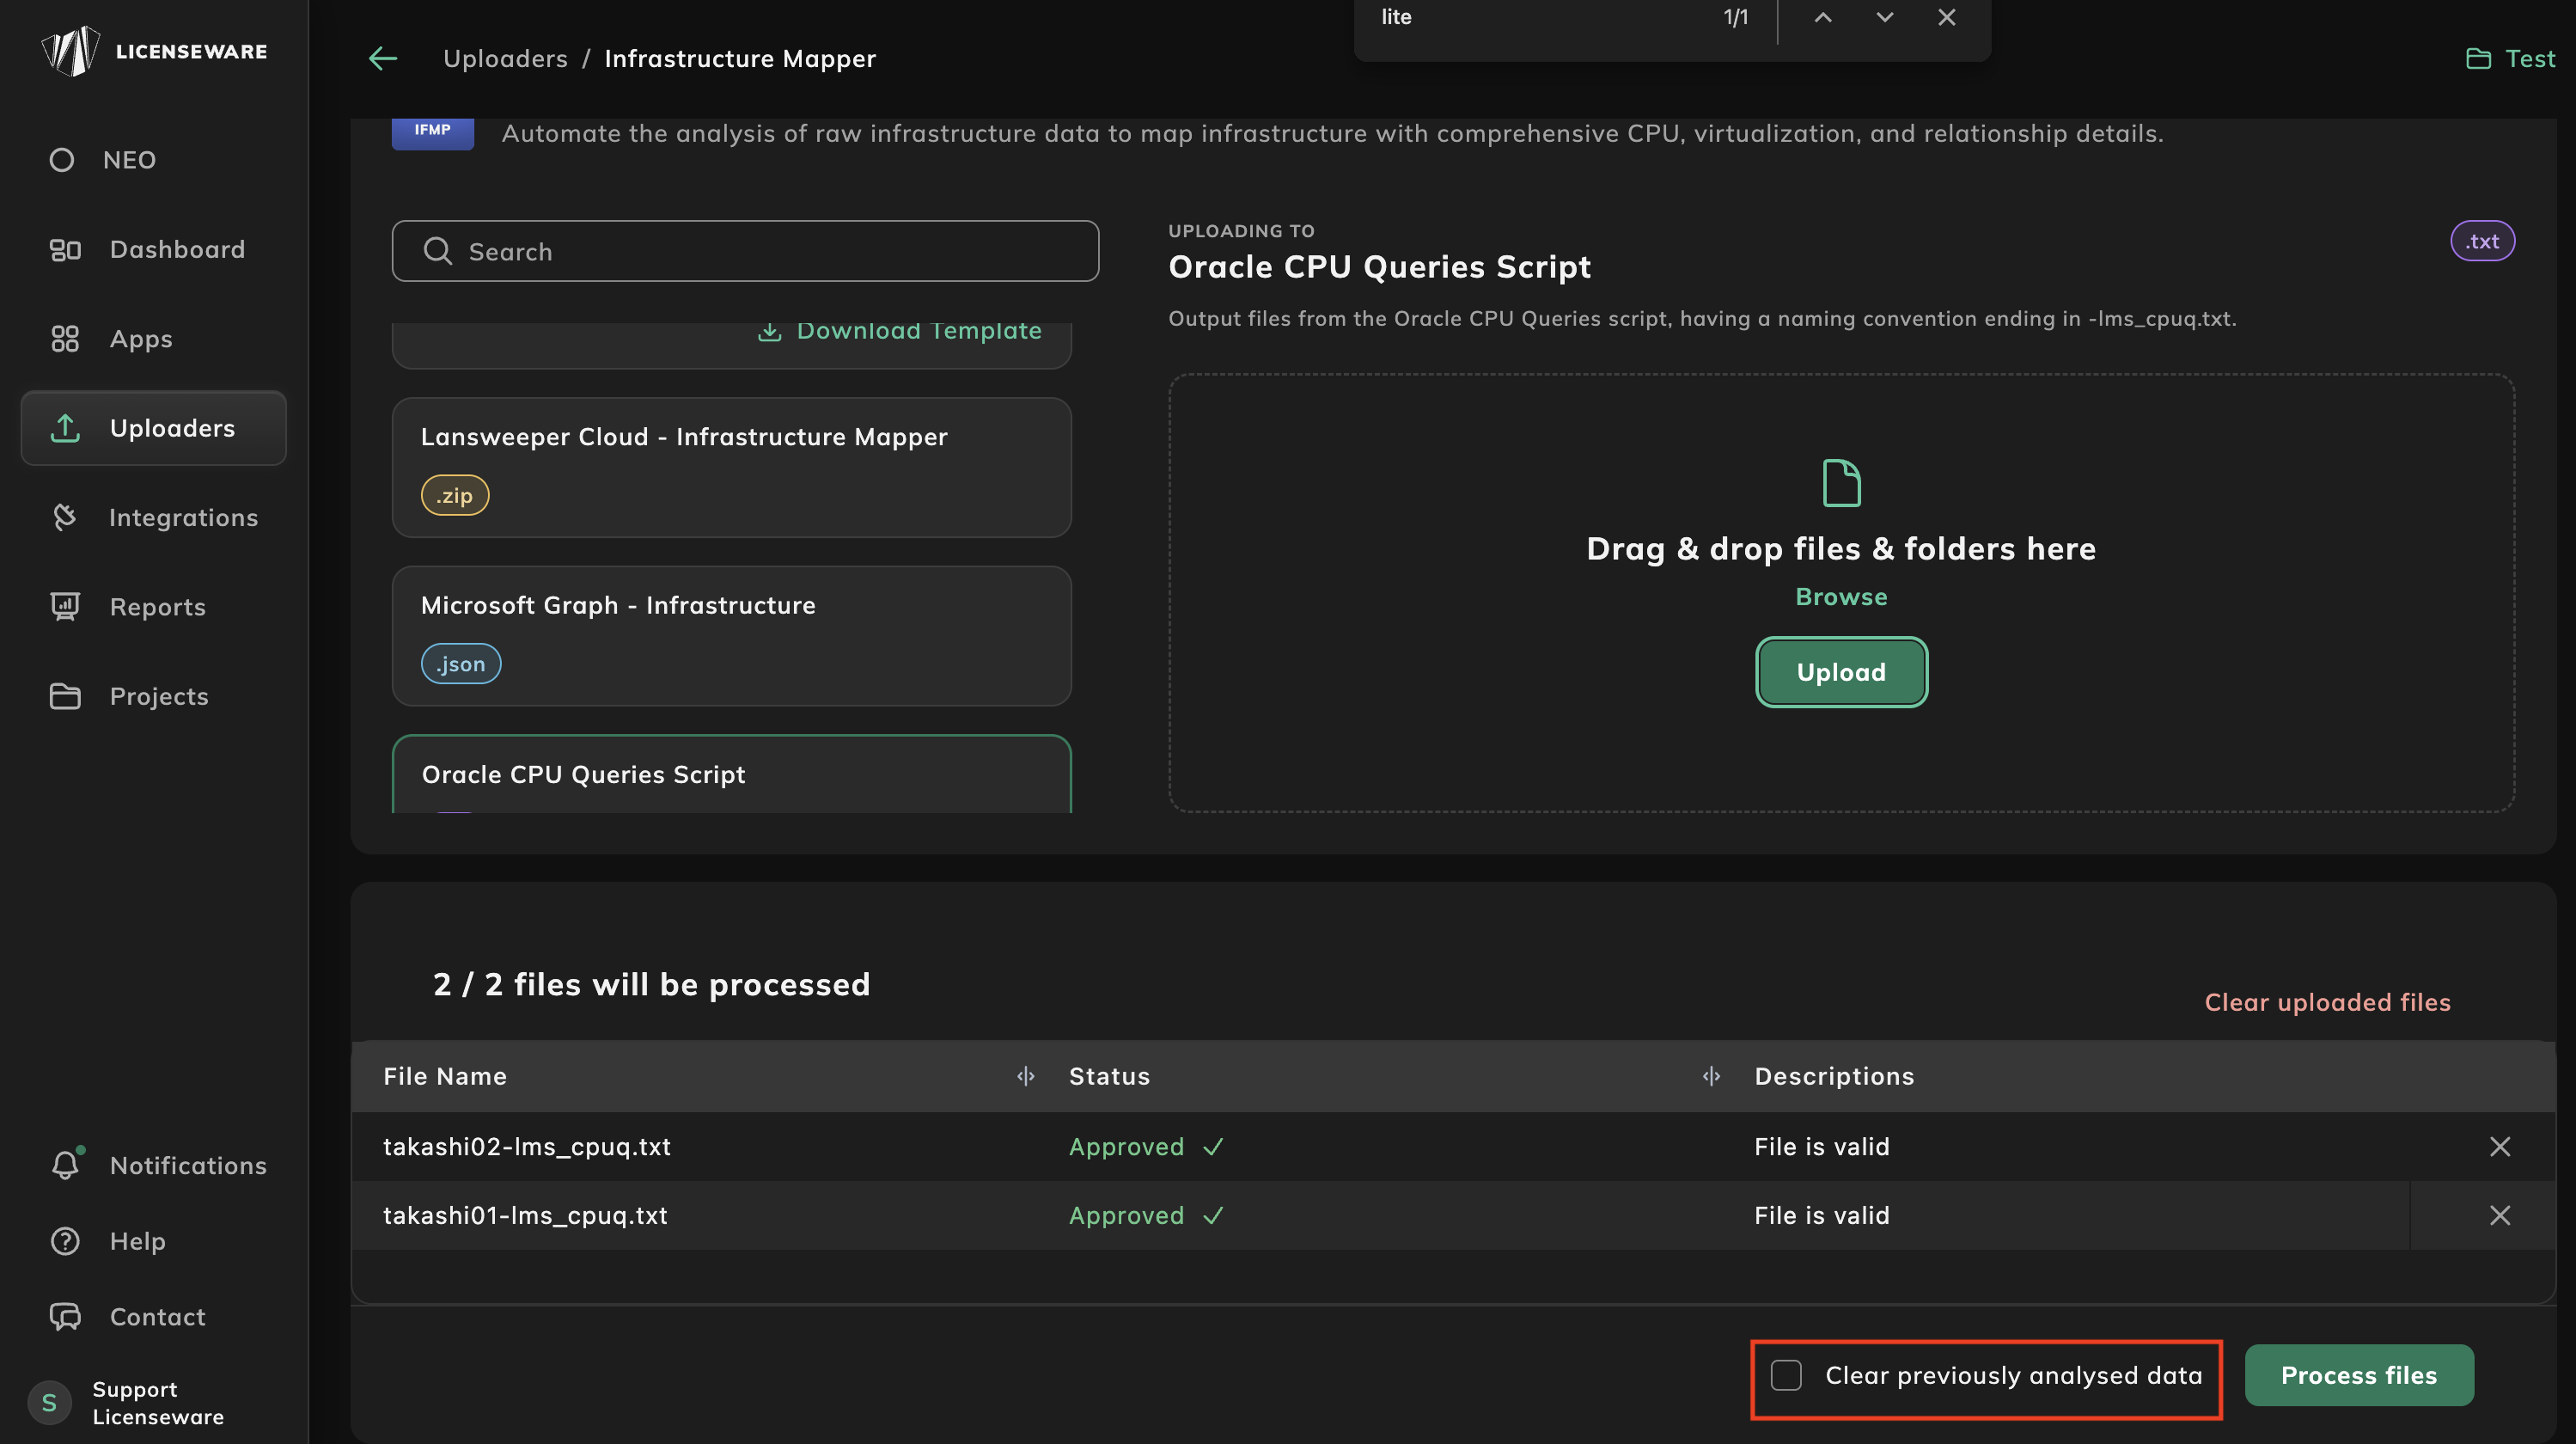2576x1444 pixels.
Task: Click Approved status for takashi02 file
Action: click(x=1146, y=1146)
